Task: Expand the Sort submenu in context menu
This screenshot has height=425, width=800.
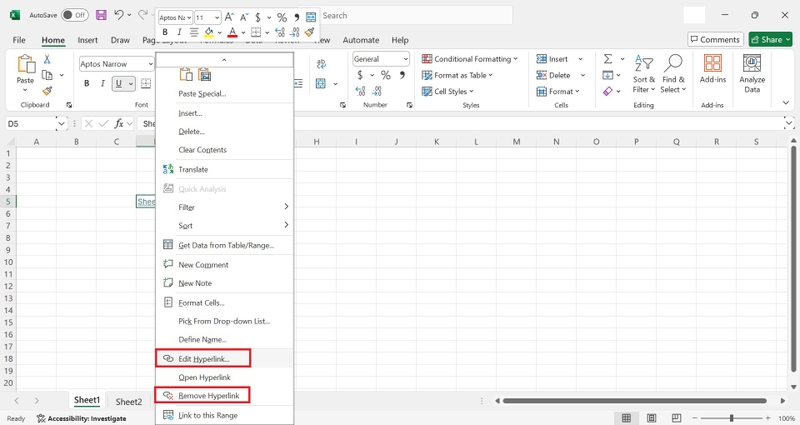Action: point(224,225)
